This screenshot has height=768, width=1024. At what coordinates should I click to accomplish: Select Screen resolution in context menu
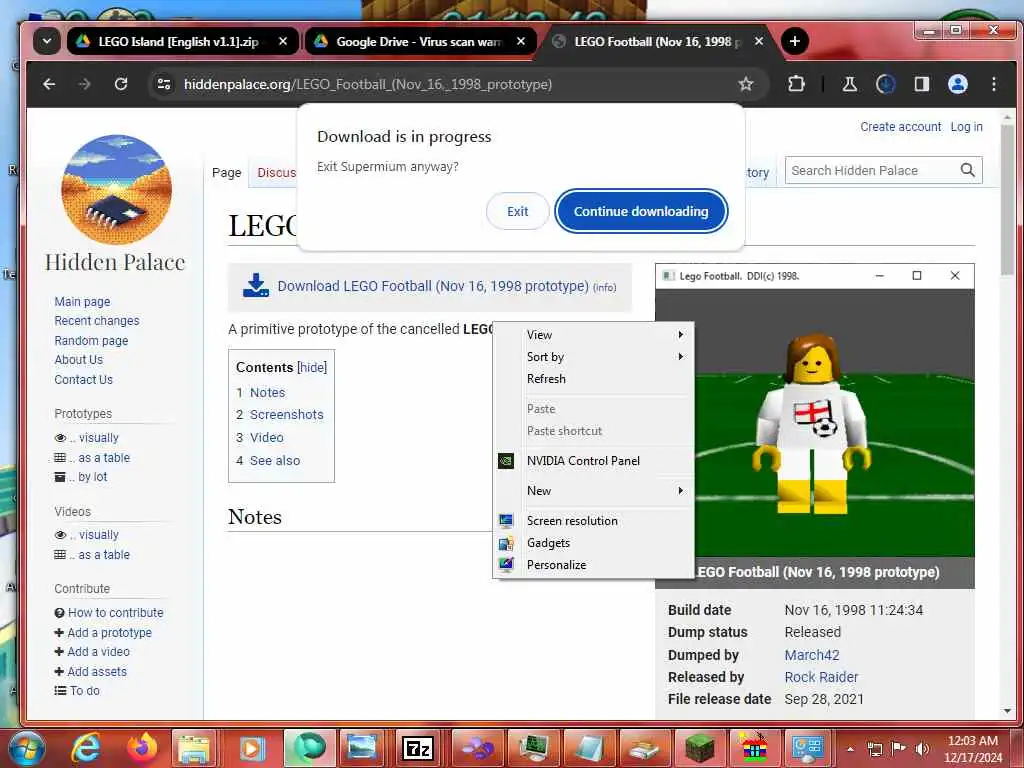[594, 520]
